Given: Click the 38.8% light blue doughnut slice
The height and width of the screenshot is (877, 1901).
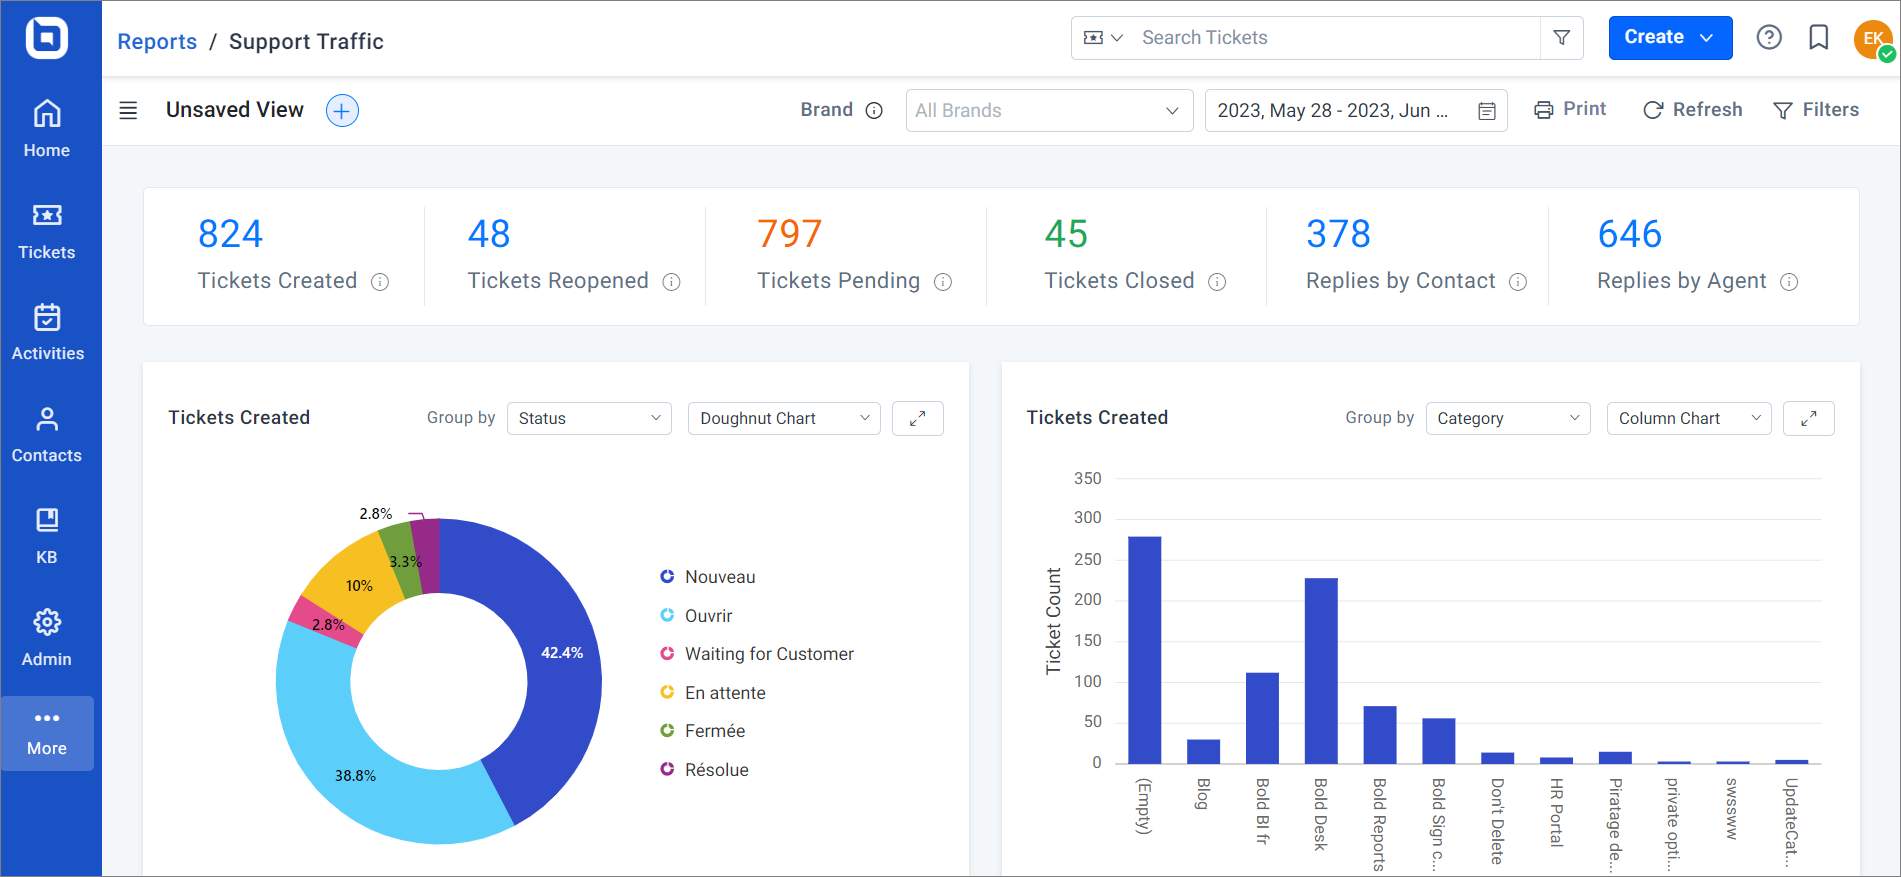Looking at the screenshot, I should tap(356, 775).
